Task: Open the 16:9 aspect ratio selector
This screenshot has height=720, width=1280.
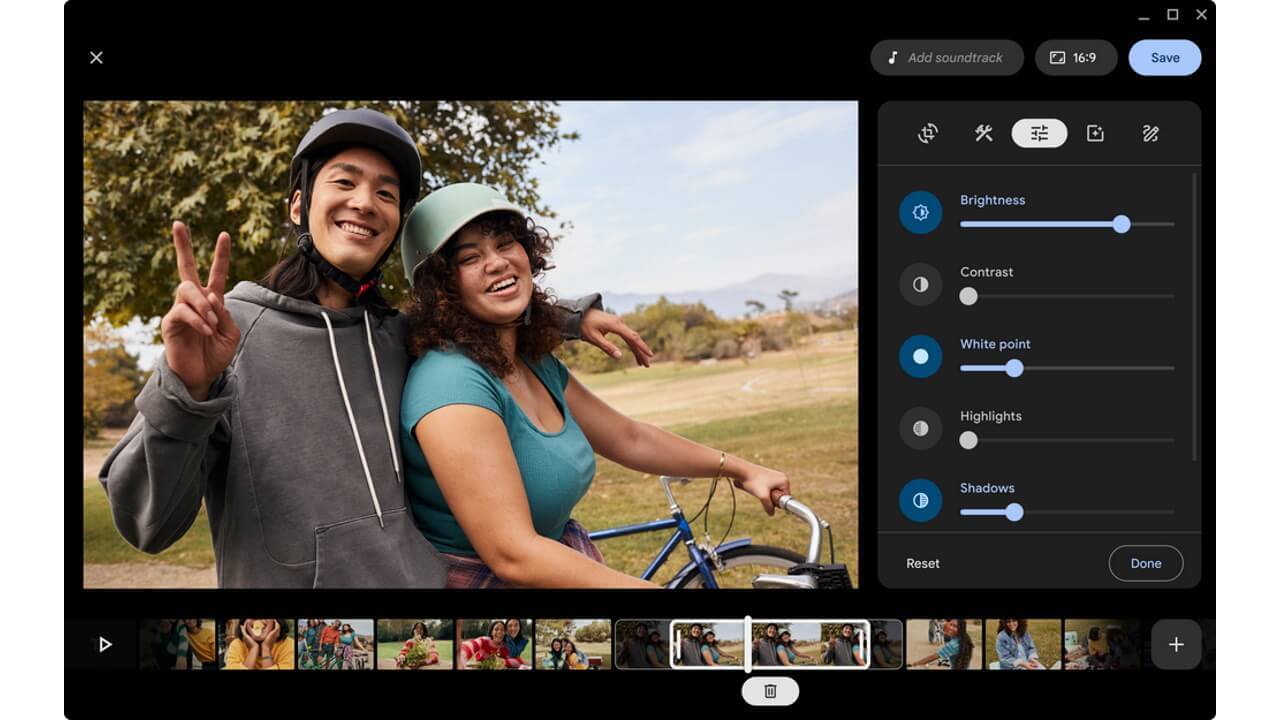Action: pyautogui.click(x=1076, y=57)
